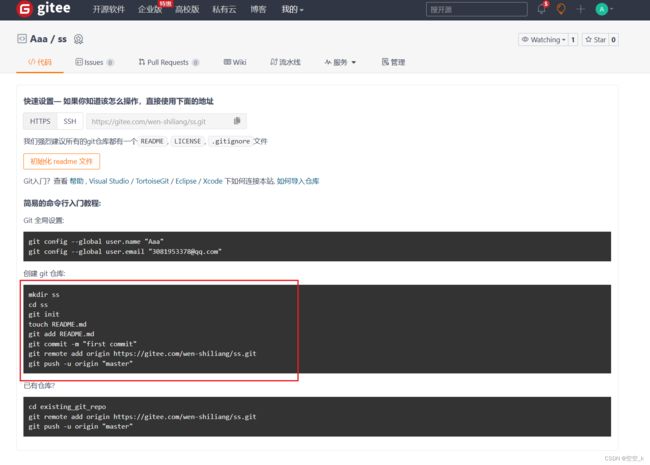The width and height of the screenshot is (650, 465).
Task: Open the Visual Studio link
Action: click(109, 181)
